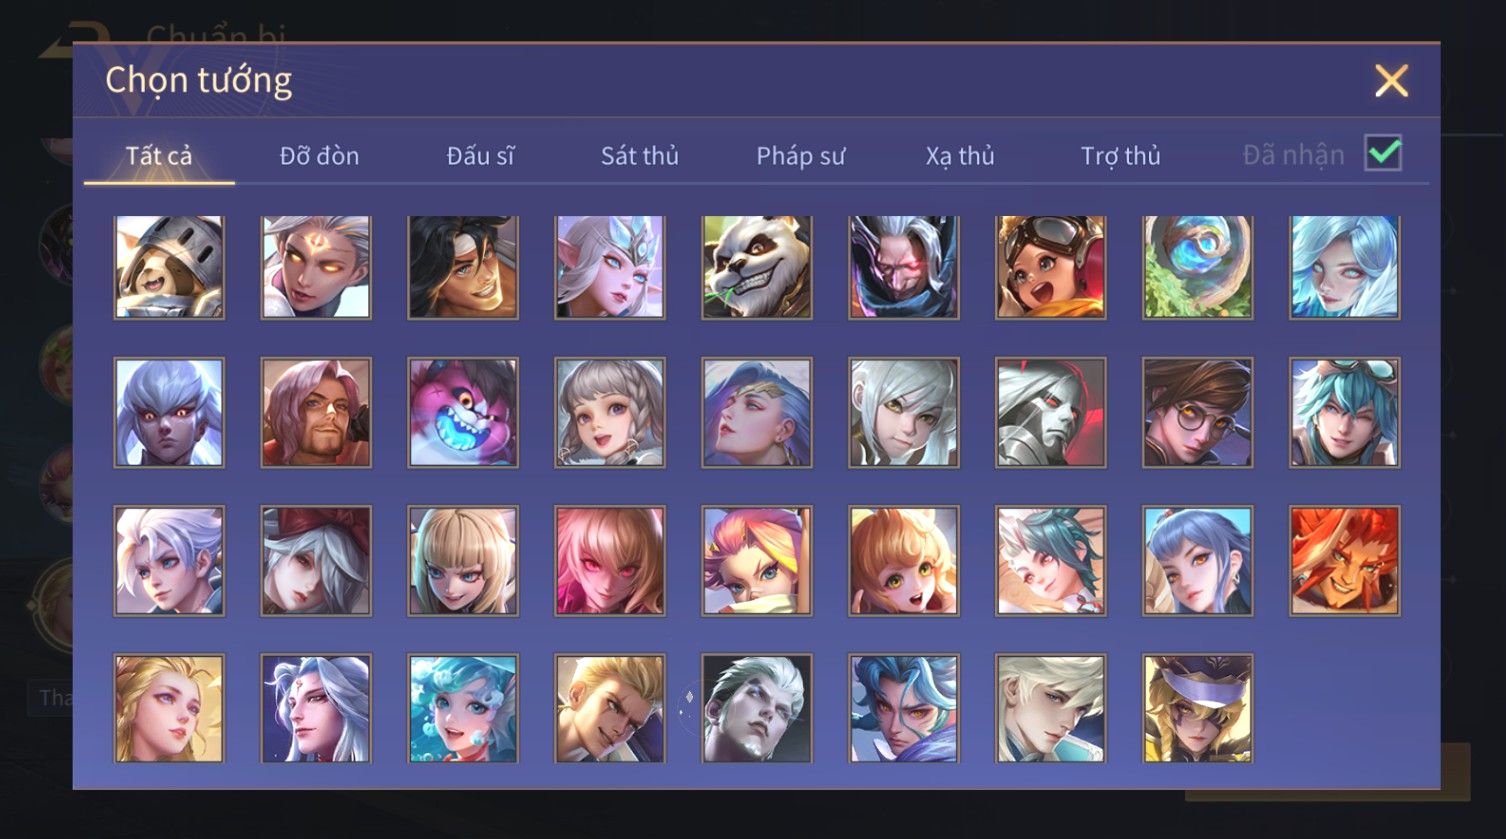
Task: Select the hero wearing round glasses
Action: tap(1197, 413)
